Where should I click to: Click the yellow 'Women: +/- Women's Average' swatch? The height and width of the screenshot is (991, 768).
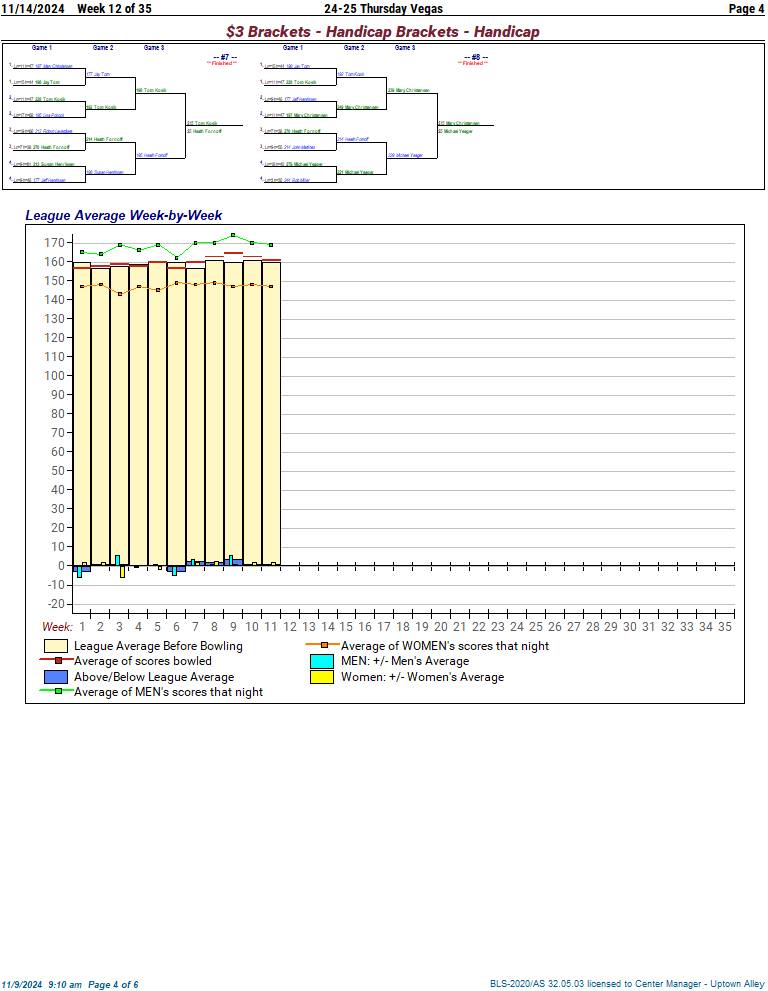(322, 677)
